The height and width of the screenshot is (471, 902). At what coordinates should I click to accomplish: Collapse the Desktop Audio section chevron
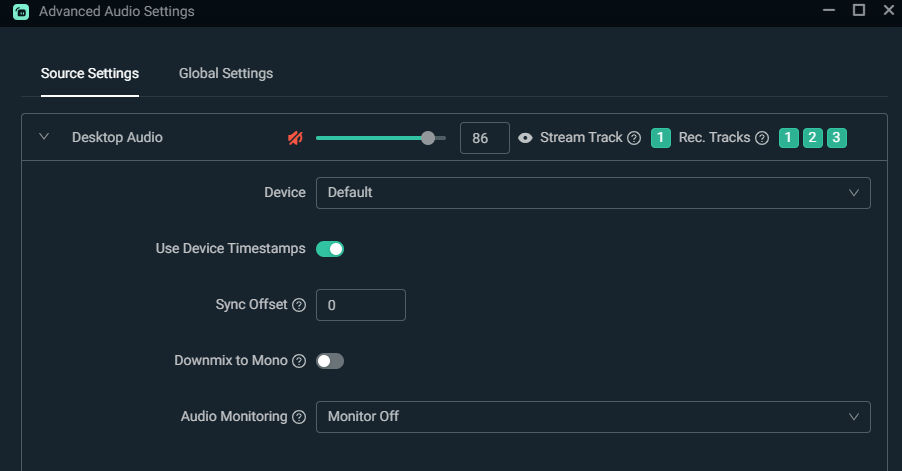pyautogui.click(x=44, y=137)
